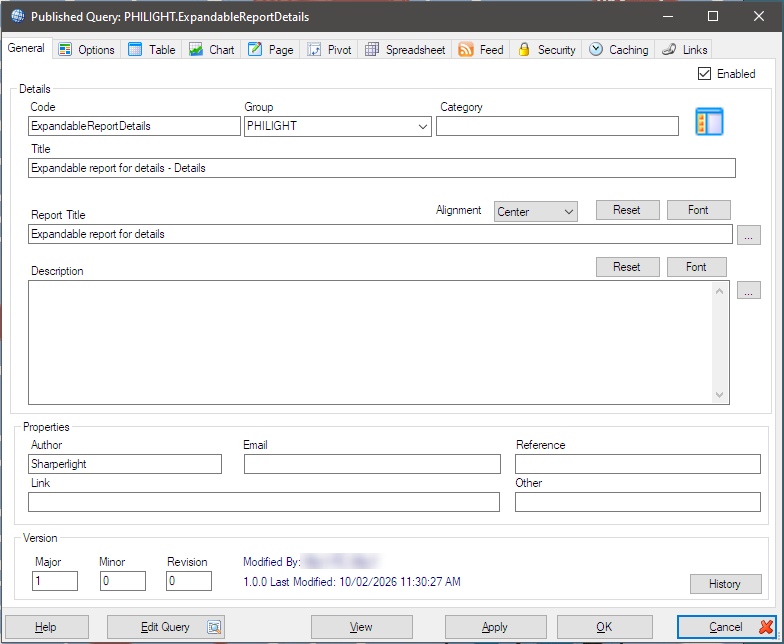Click the Email field
This screenshot has width=784, height=644.
click(372, 464)
